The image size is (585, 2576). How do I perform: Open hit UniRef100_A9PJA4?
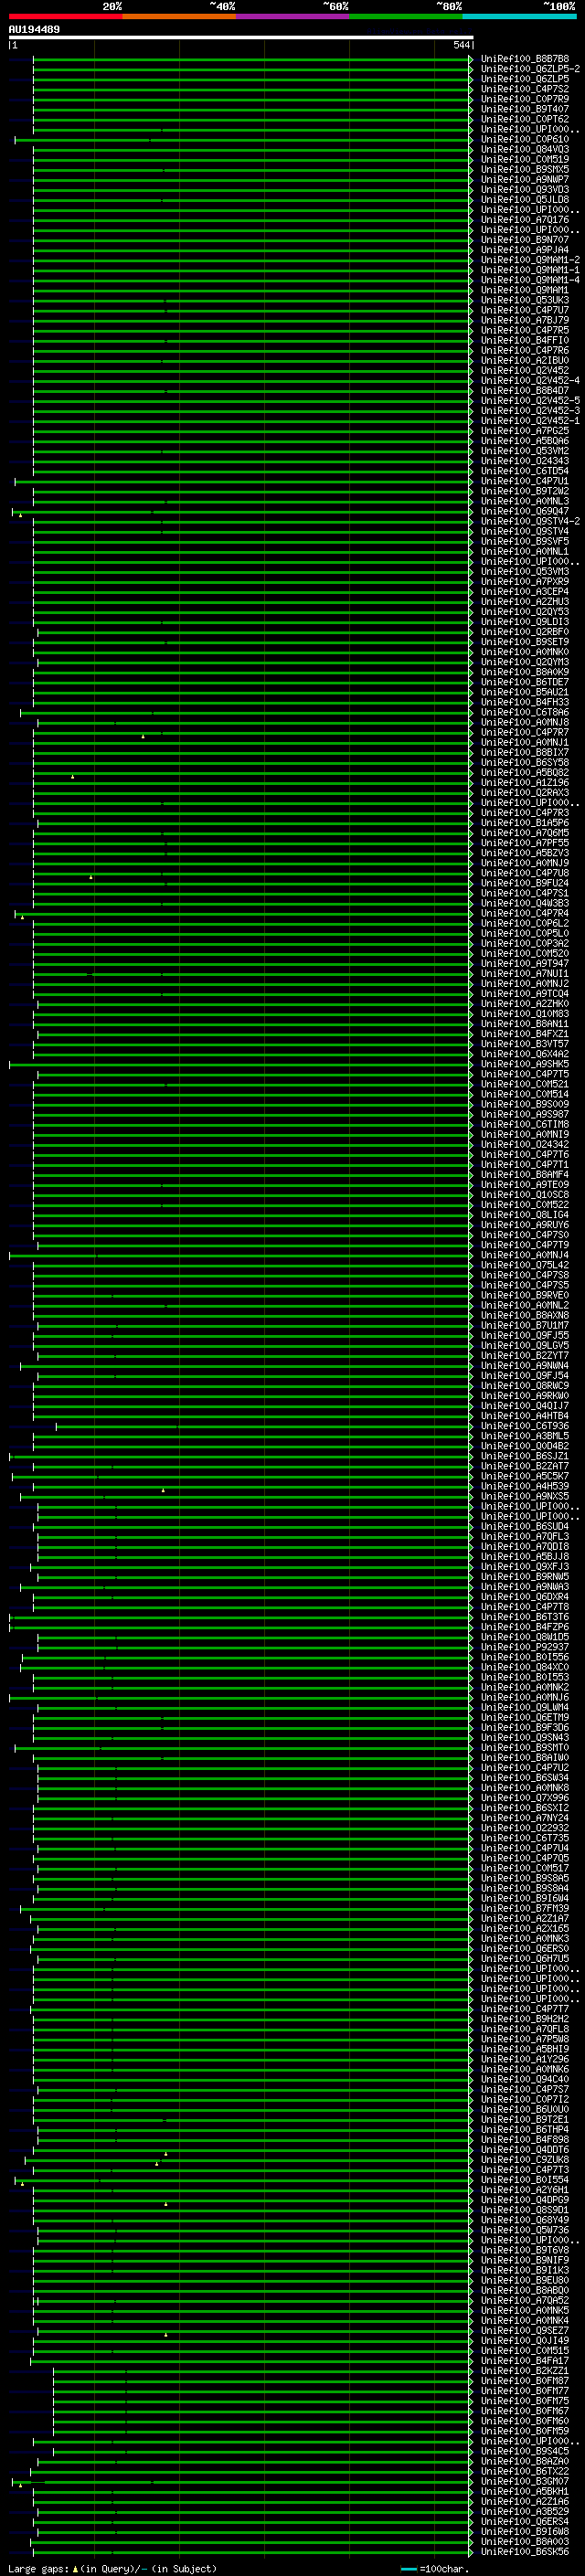pos(525,250)
